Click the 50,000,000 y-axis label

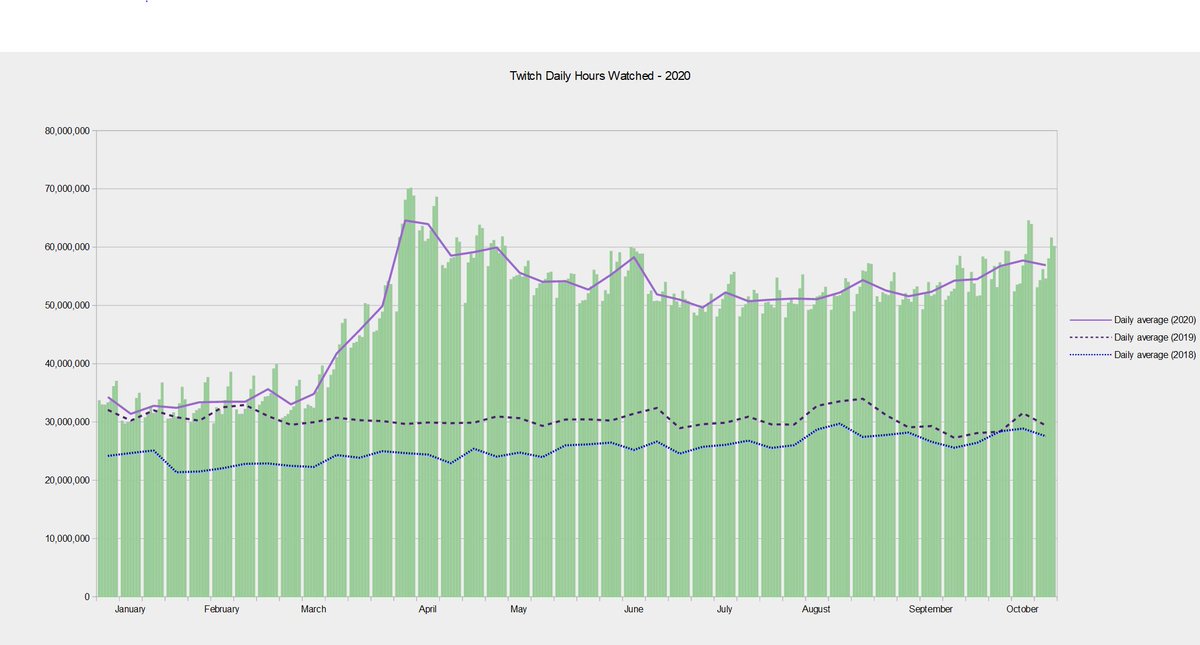click(x=66, y=305)
